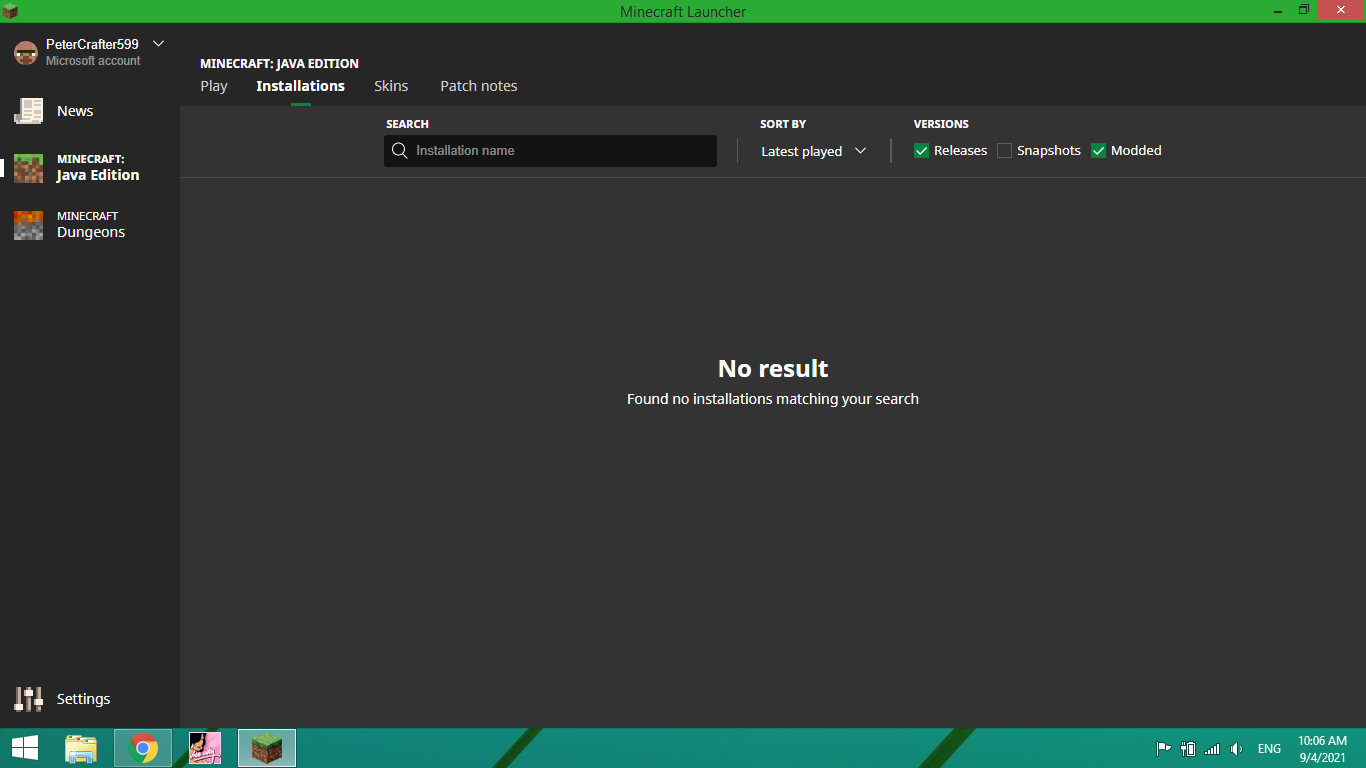Select Minecraft Dungeons sidebar entry
The width and height of the screenshot is (1366, 768).
[90, 225]
